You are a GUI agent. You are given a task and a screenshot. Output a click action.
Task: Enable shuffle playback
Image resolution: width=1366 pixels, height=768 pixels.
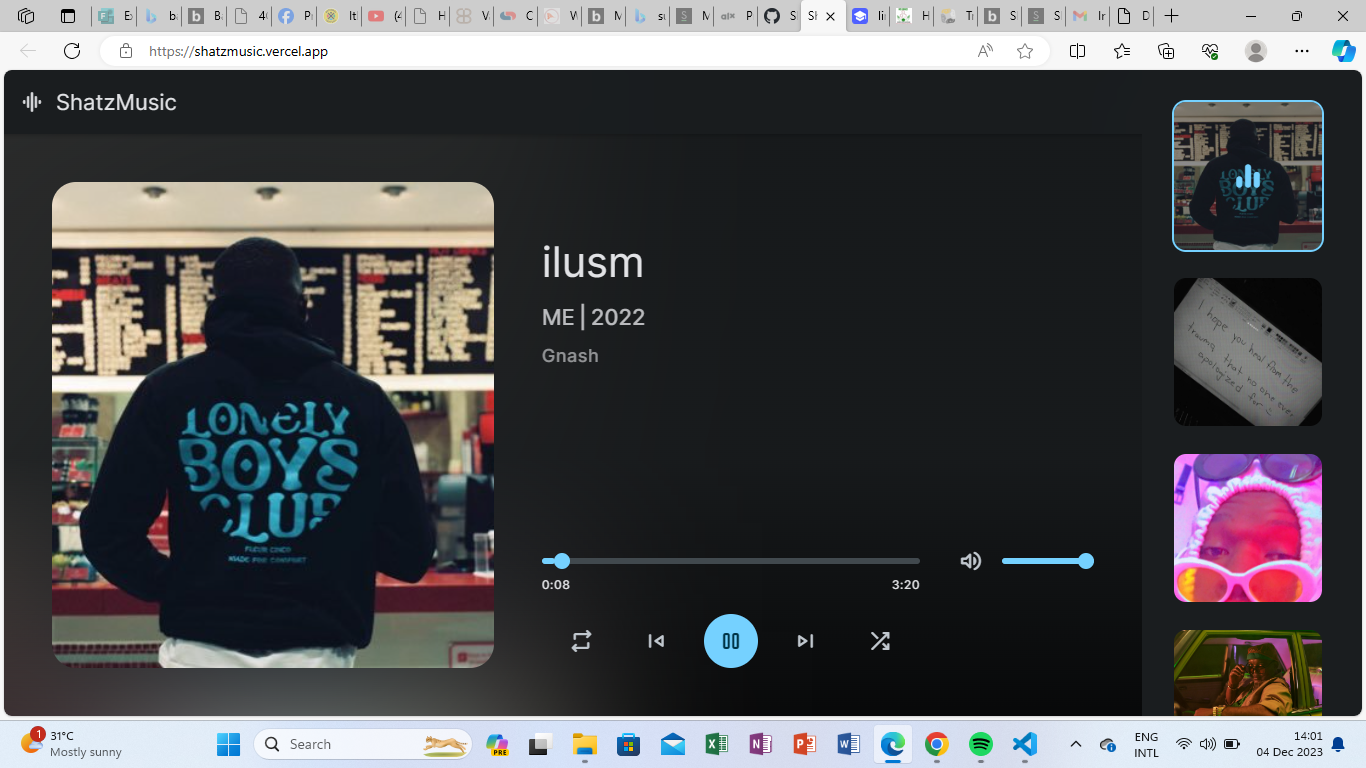click(x=880, y=641)
